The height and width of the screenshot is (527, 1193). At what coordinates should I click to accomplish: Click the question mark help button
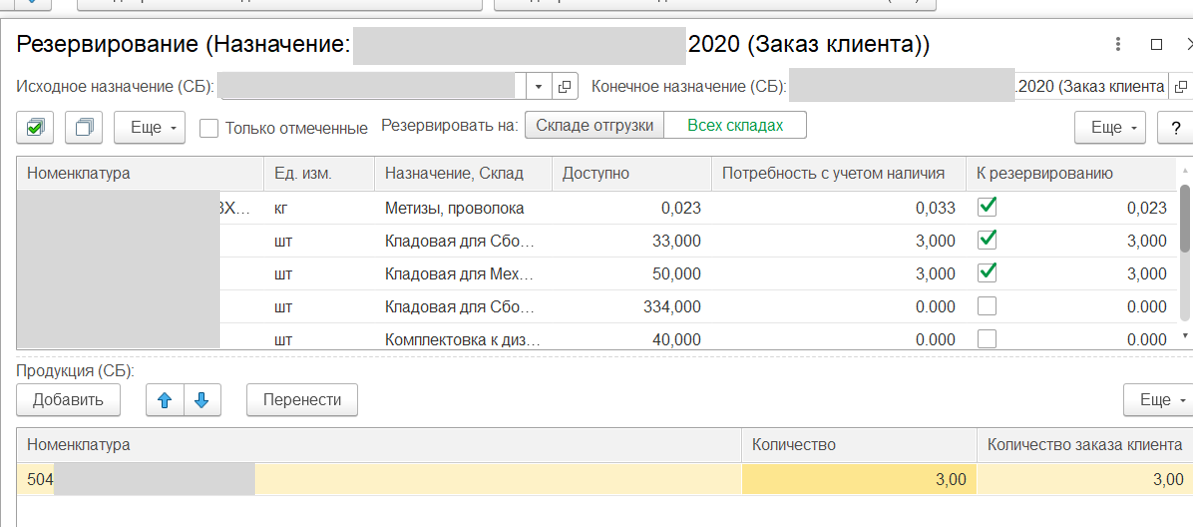pos(1174,128)
